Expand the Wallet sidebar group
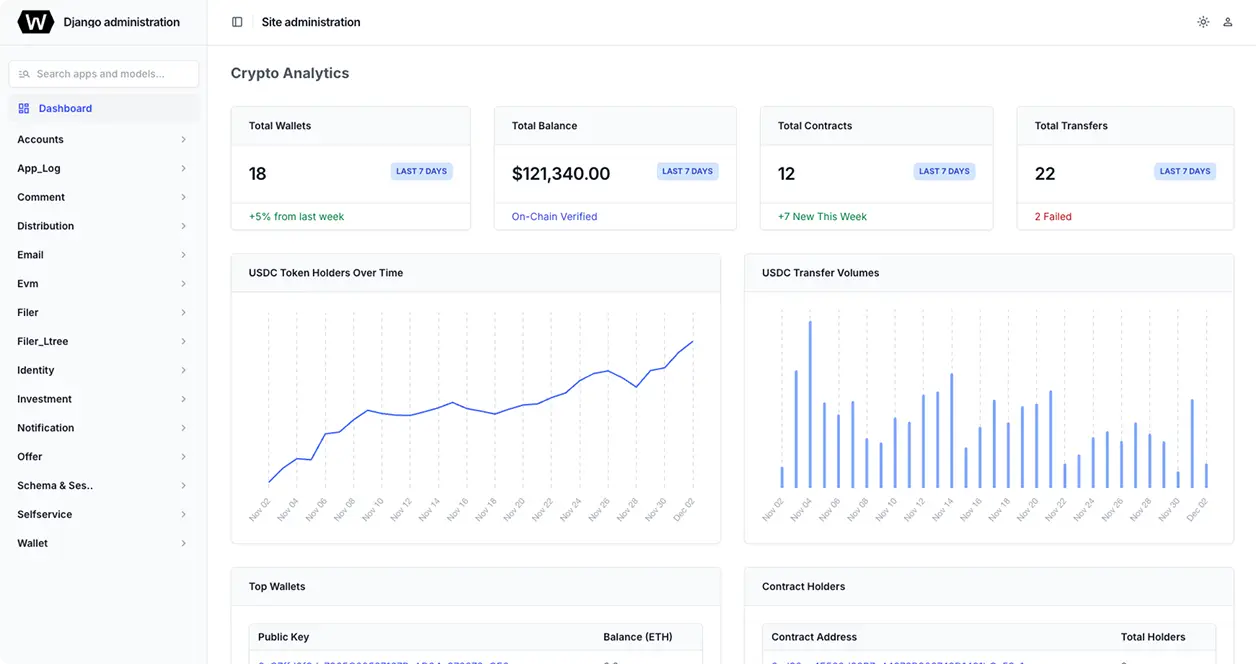The width and height of the screenshot is (1256, 664). (104, 543)
